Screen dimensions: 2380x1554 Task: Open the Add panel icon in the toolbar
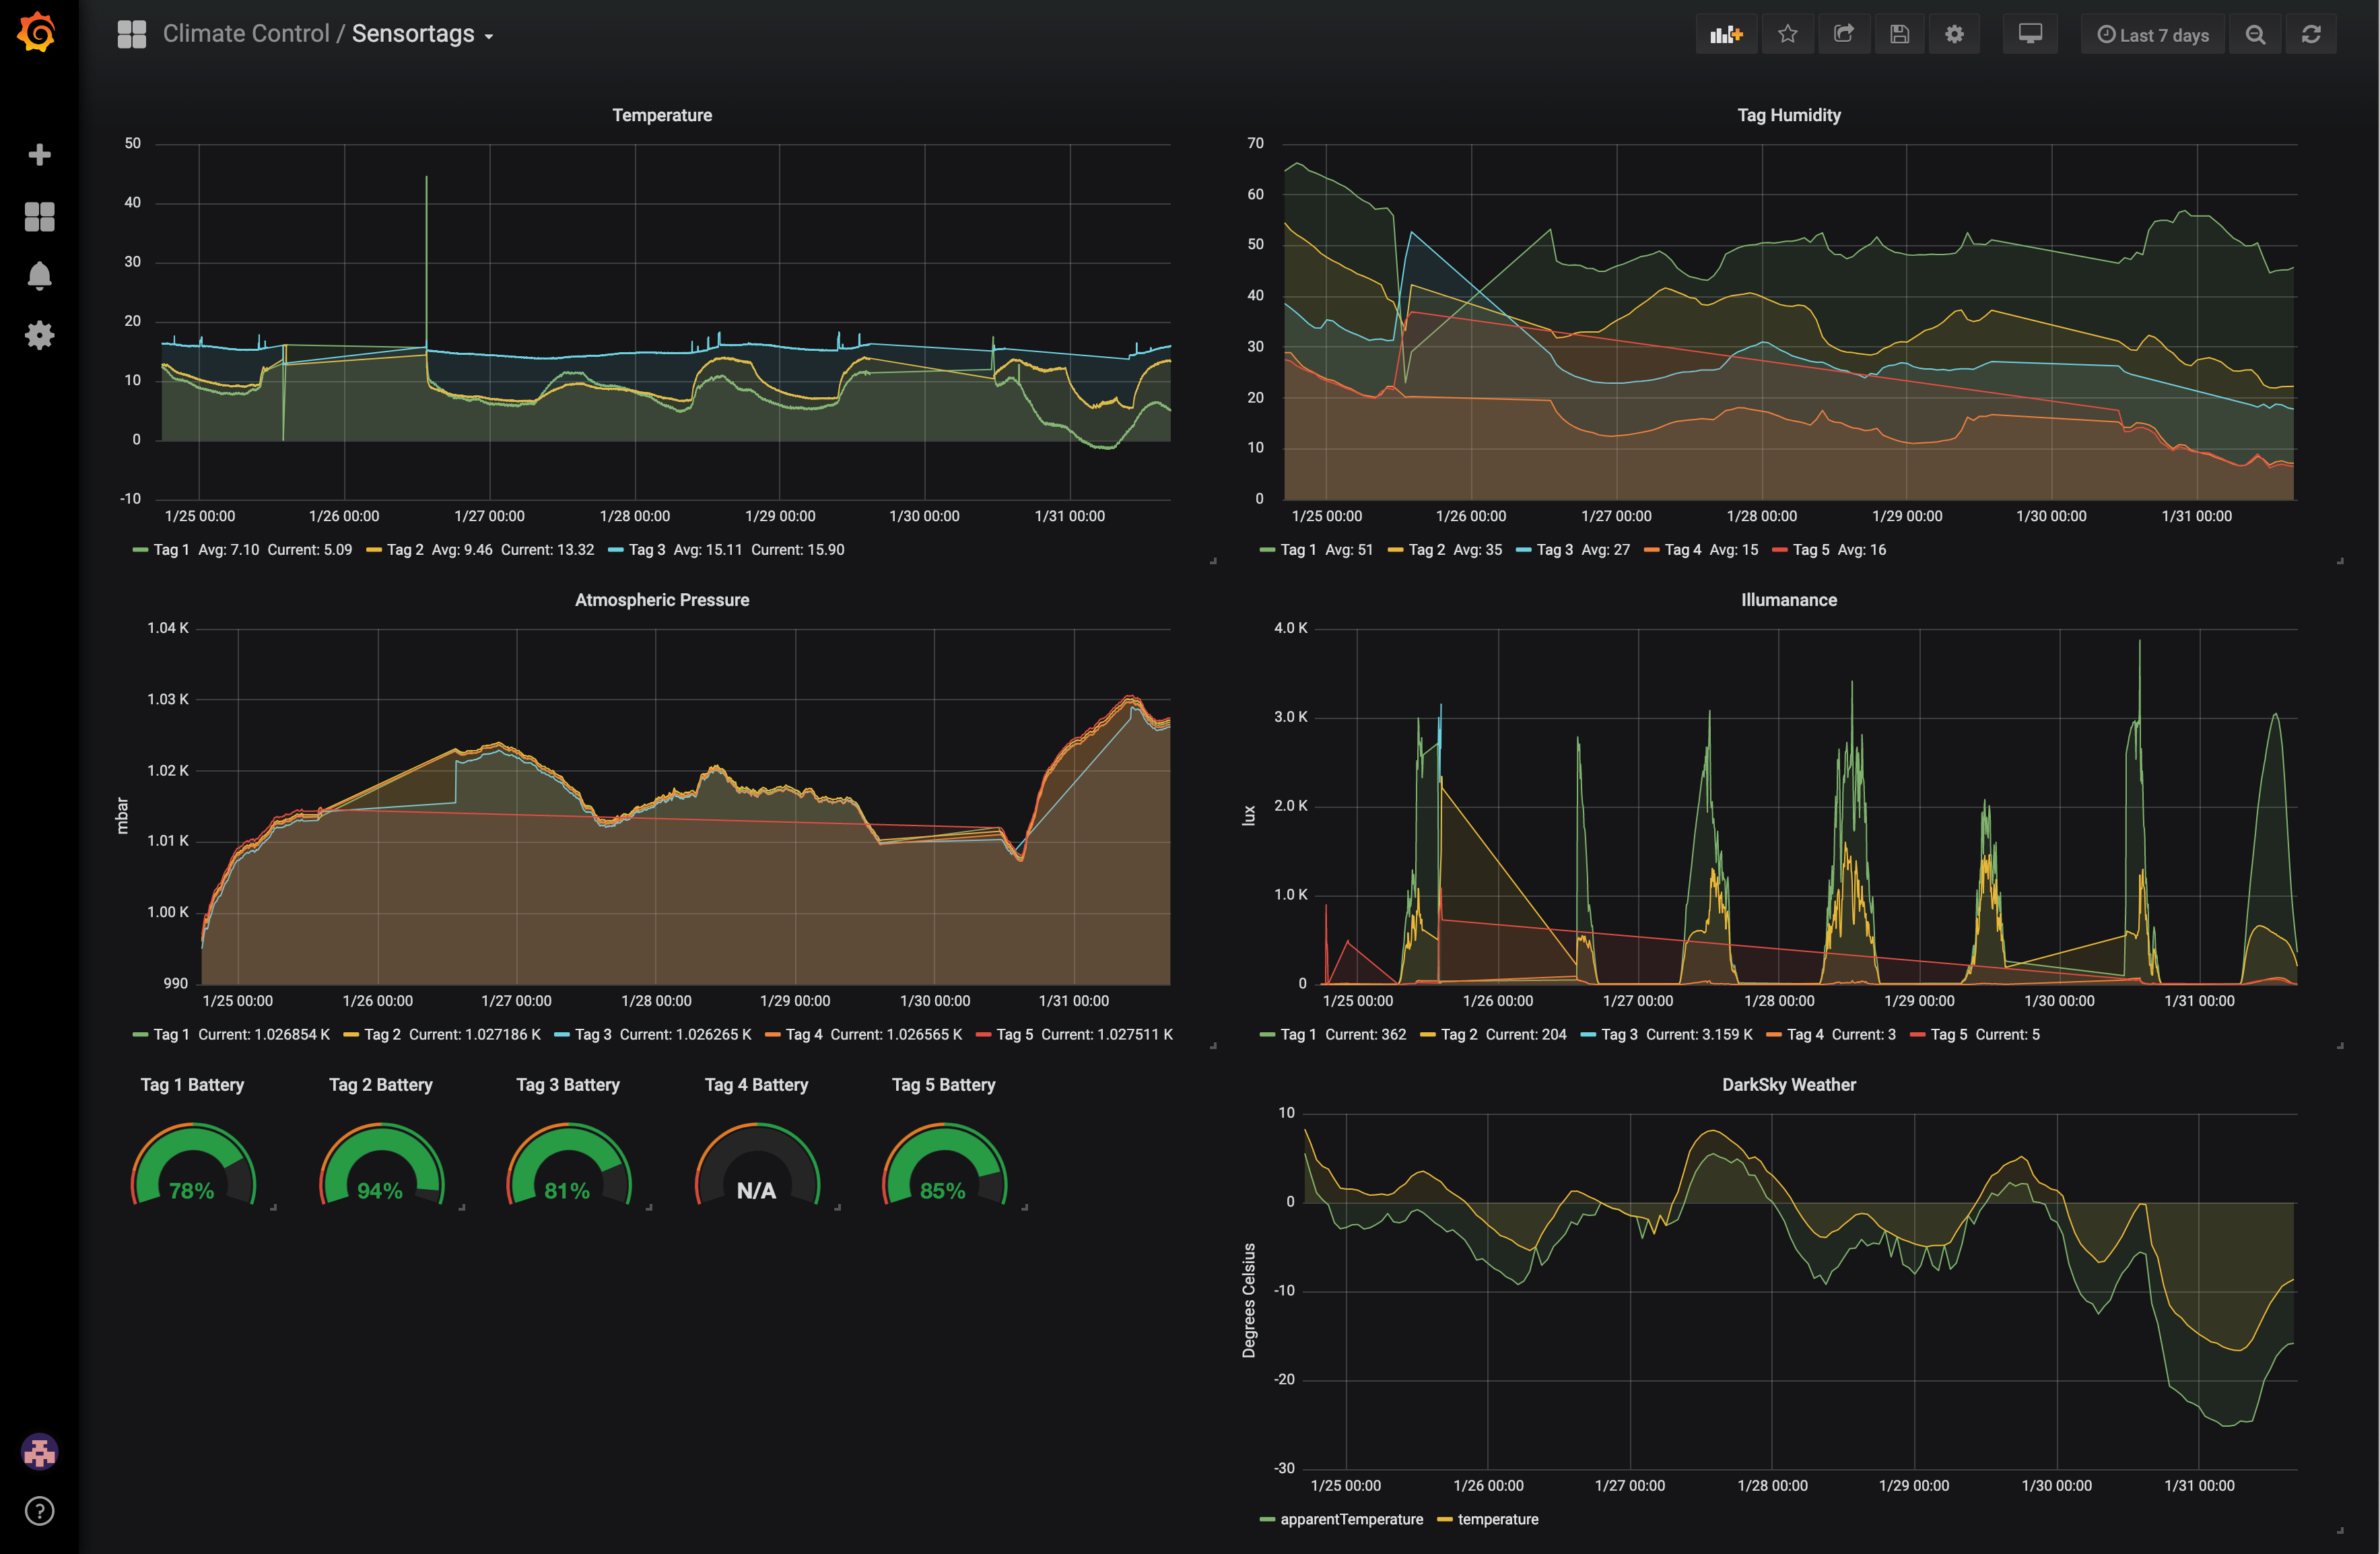[1727, 33]
